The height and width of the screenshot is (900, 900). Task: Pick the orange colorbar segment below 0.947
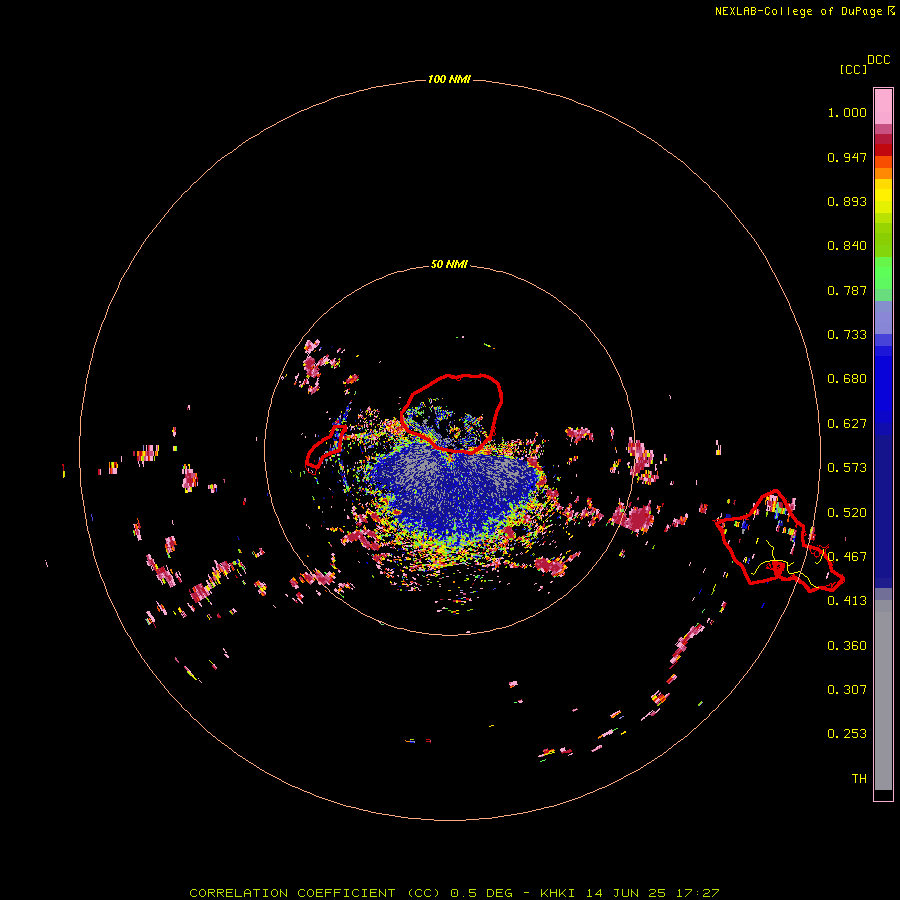coord(883,173)
